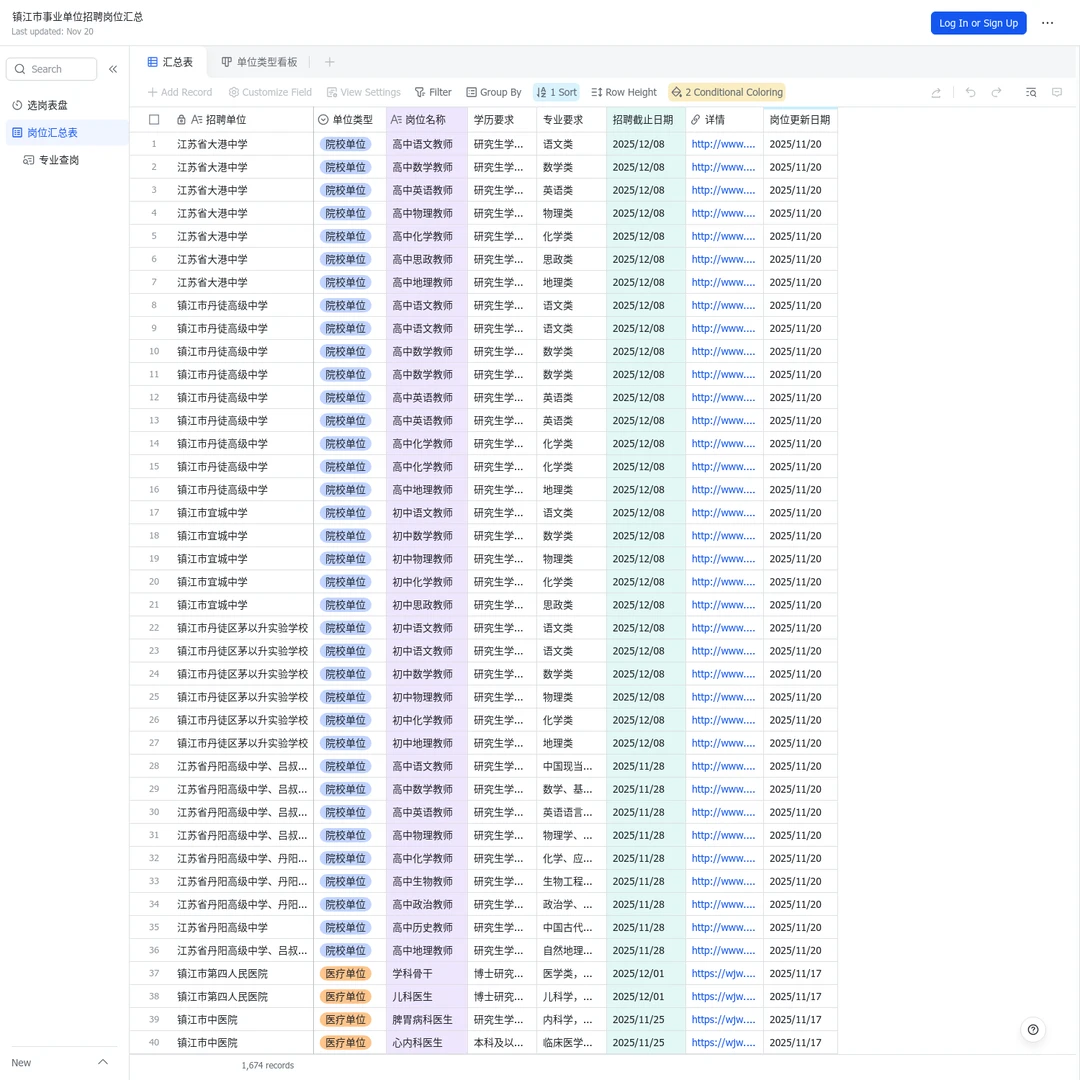Open View Settings
The height and width of the screenshot is (1080, 1080).
(x=364, y=92)
